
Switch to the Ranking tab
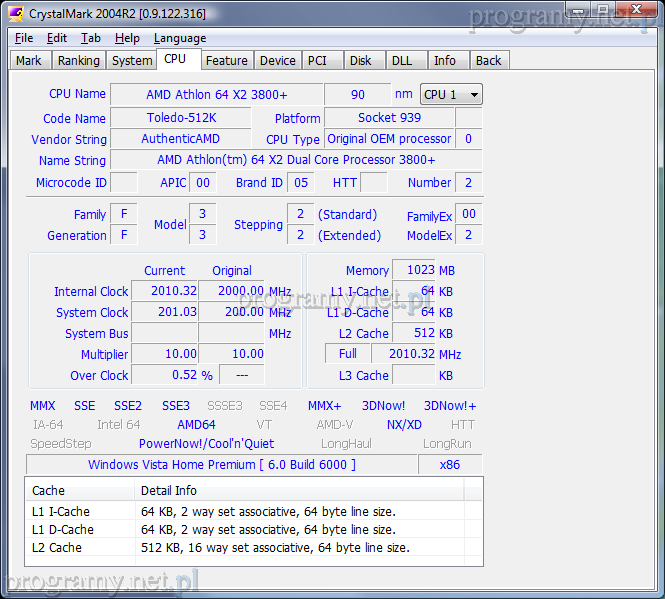point(78,61)
